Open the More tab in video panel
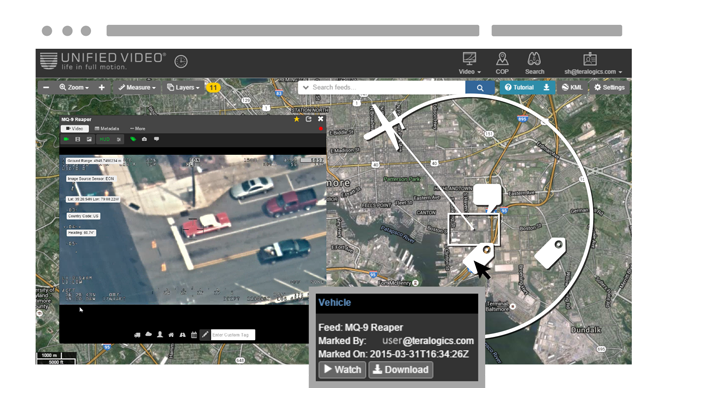This screenshot has height=405, width=715. [138, 129]
